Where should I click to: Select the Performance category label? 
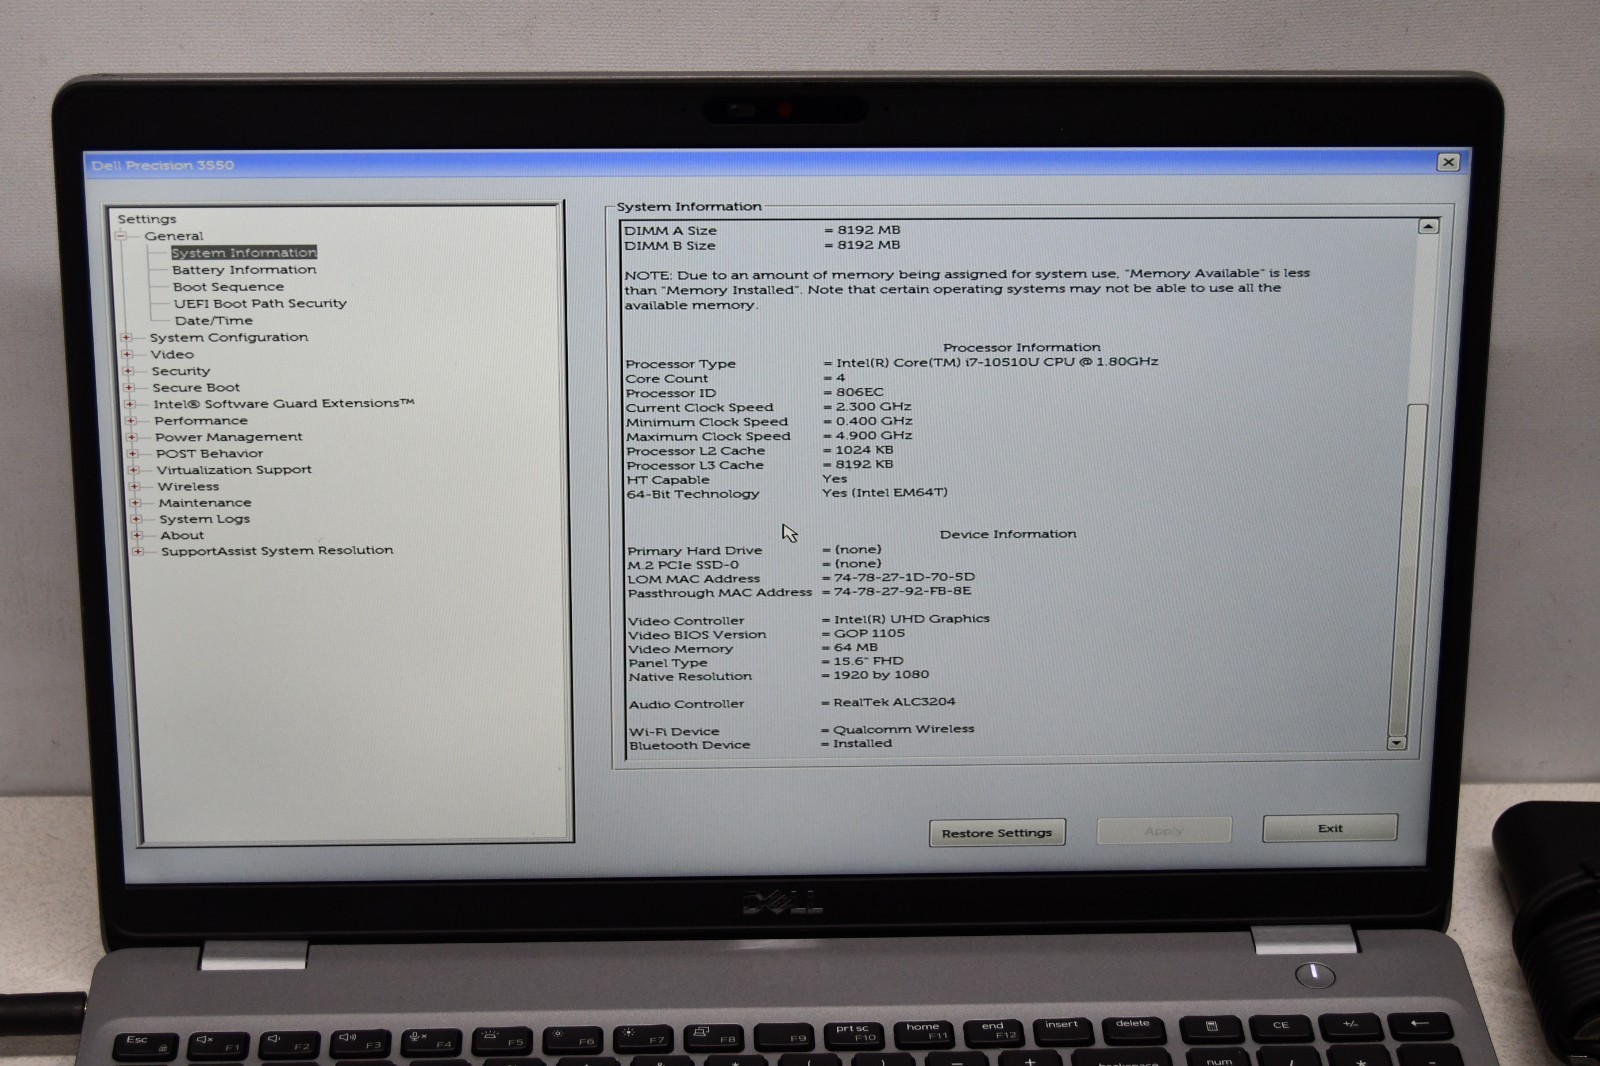point(201,421)
